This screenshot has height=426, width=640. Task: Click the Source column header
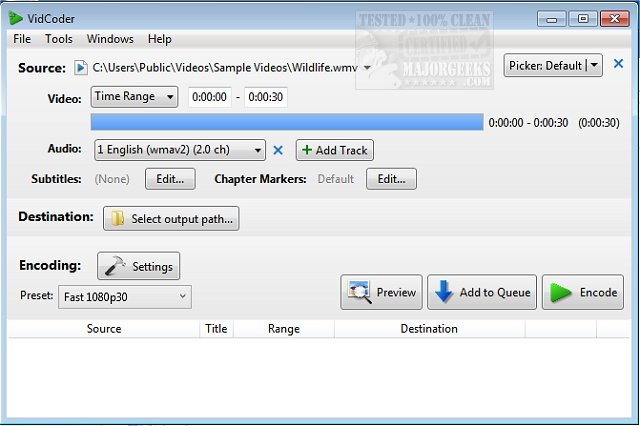click(x=104, y=329)
